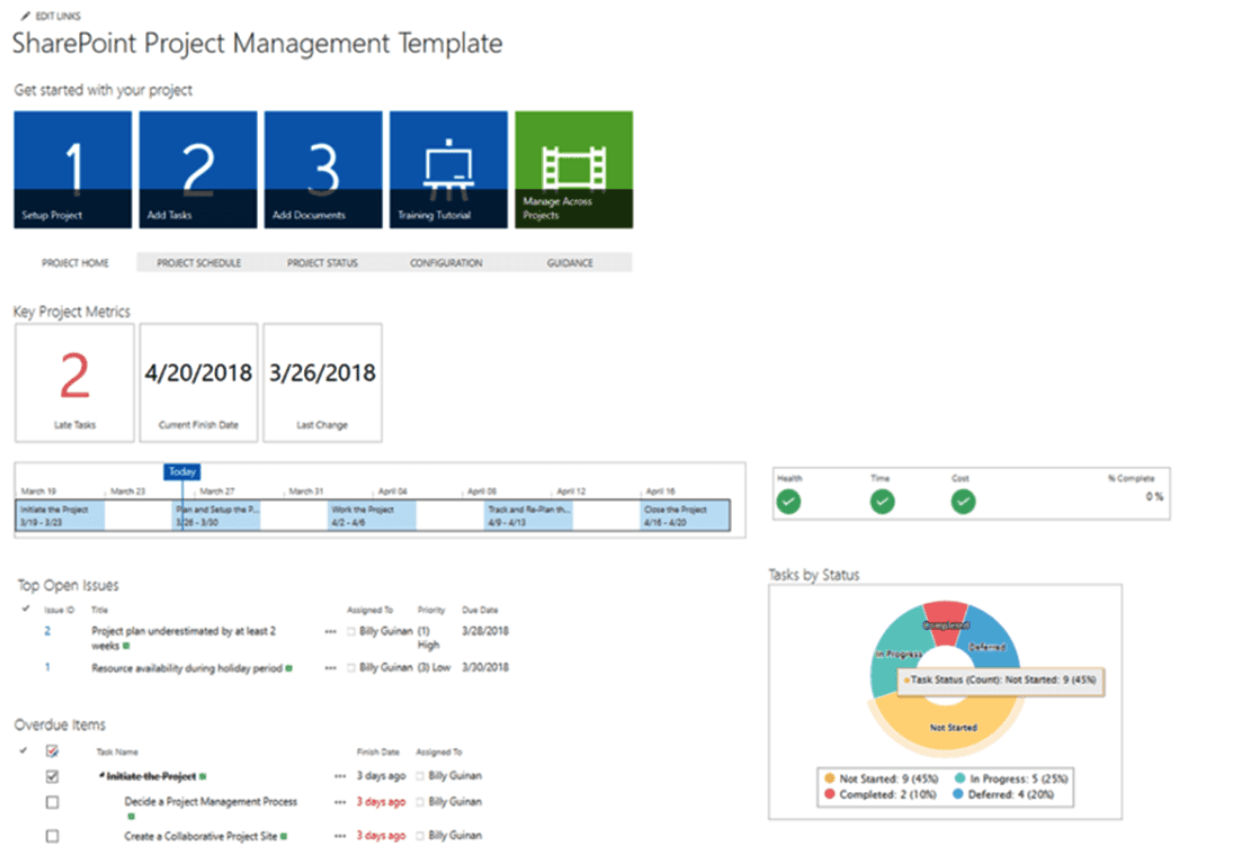Click the Late Tasks metric tile

tap(74, 382)
